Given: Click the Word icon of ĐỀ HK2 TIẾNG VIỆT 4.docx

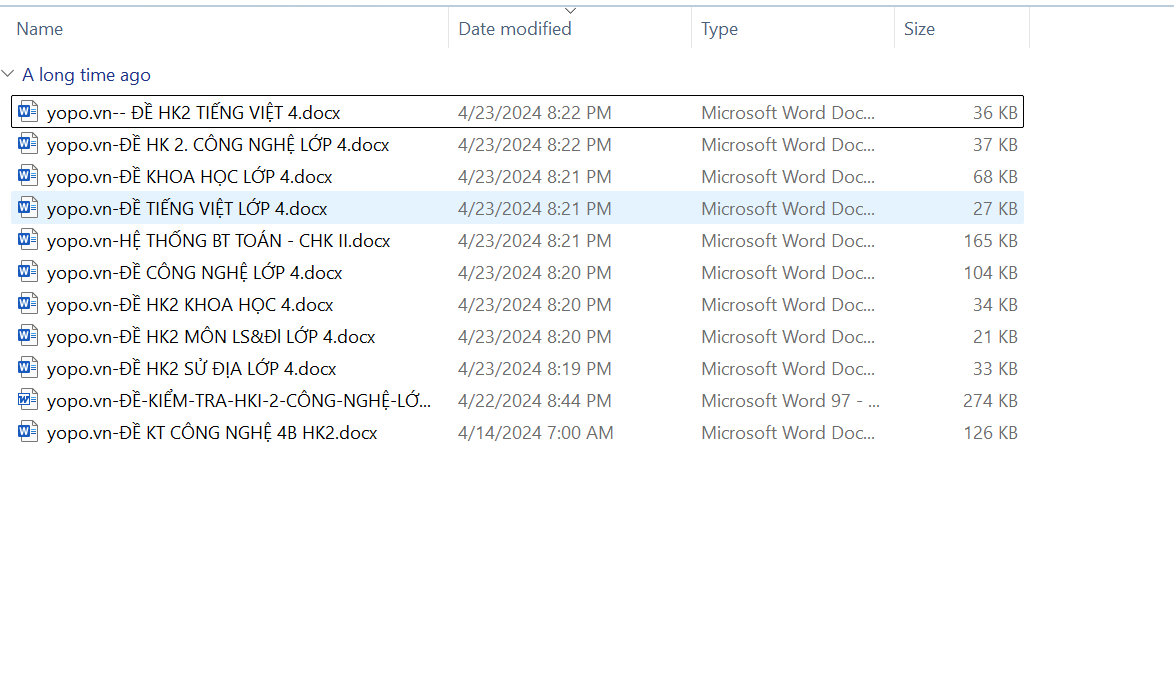Looking at the screenshot, I should point(28,112).
